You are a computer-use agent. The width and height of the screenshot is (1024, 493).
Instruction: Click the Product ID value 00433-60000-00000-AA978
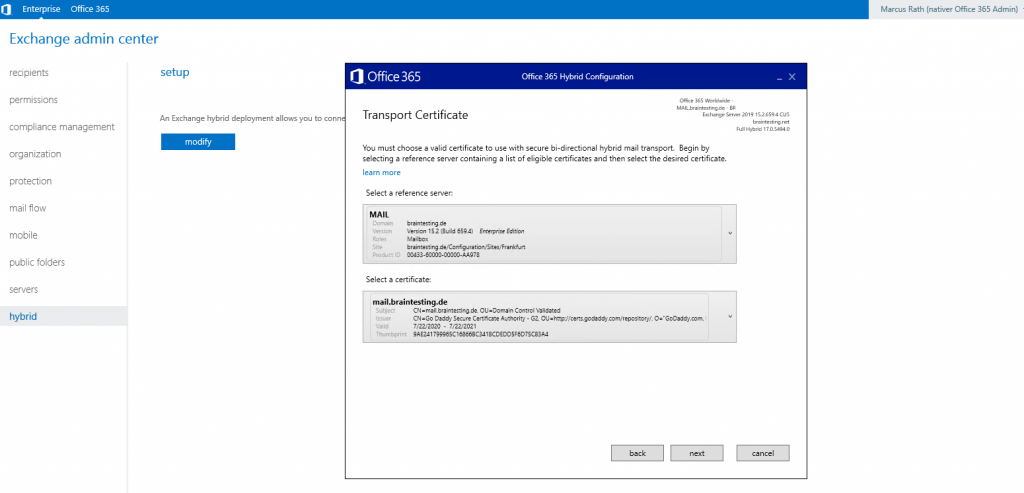pos(443,255)
